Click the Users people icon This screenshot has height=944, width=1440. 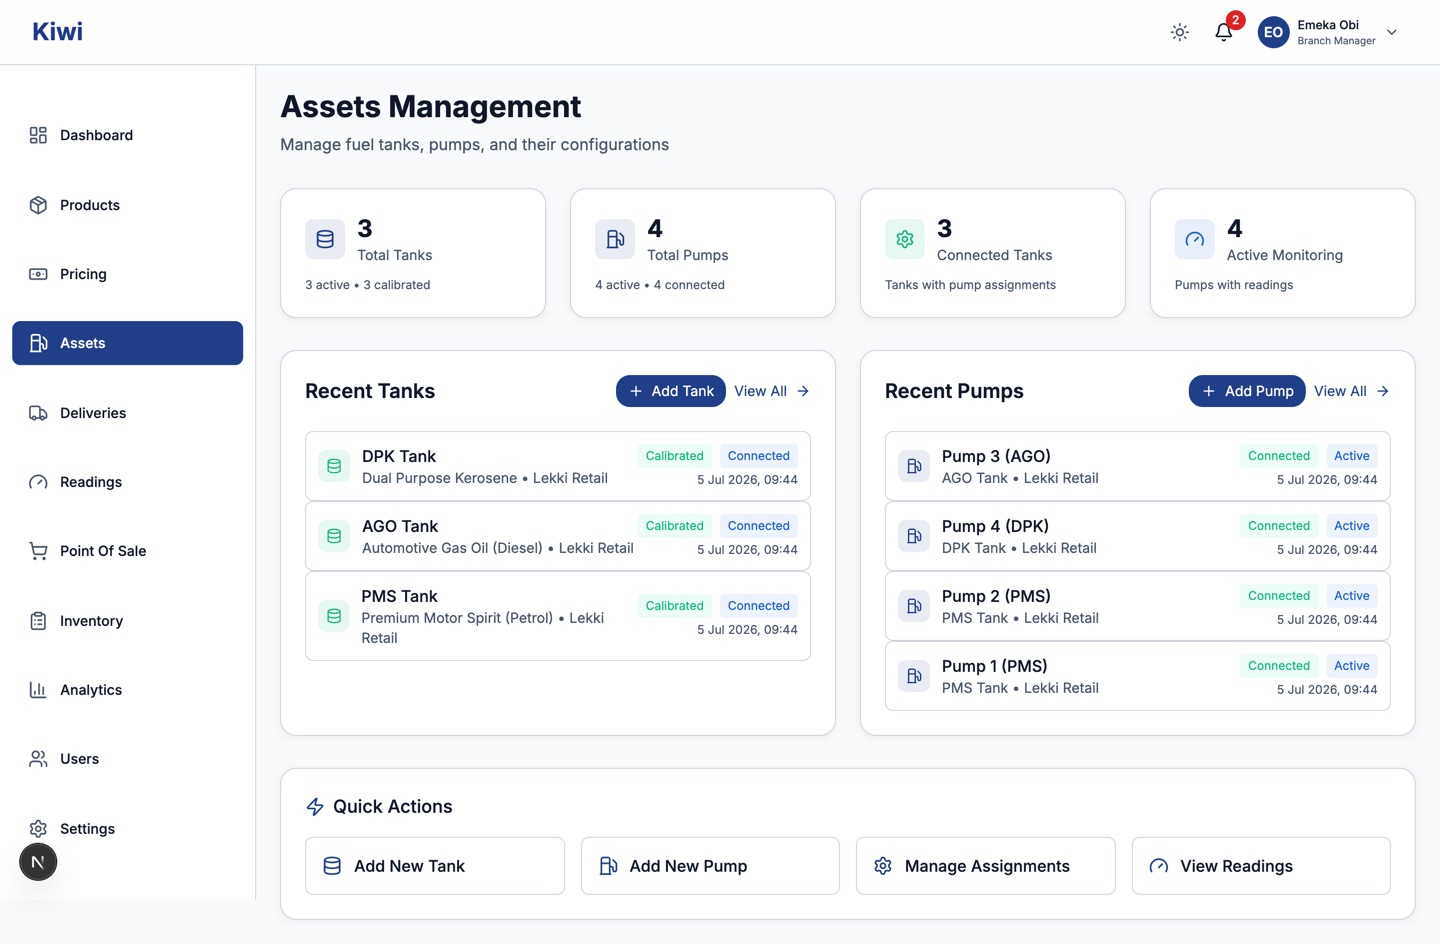(38, 759)
